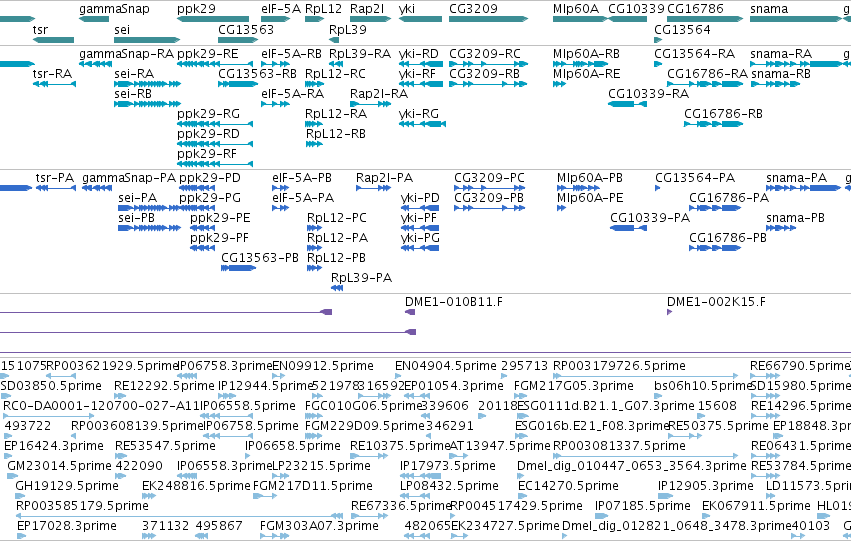Click protein tsr-PA
The height and width of the screenshot is (541, 851).
pyautogui.click(x=55, y=179)
